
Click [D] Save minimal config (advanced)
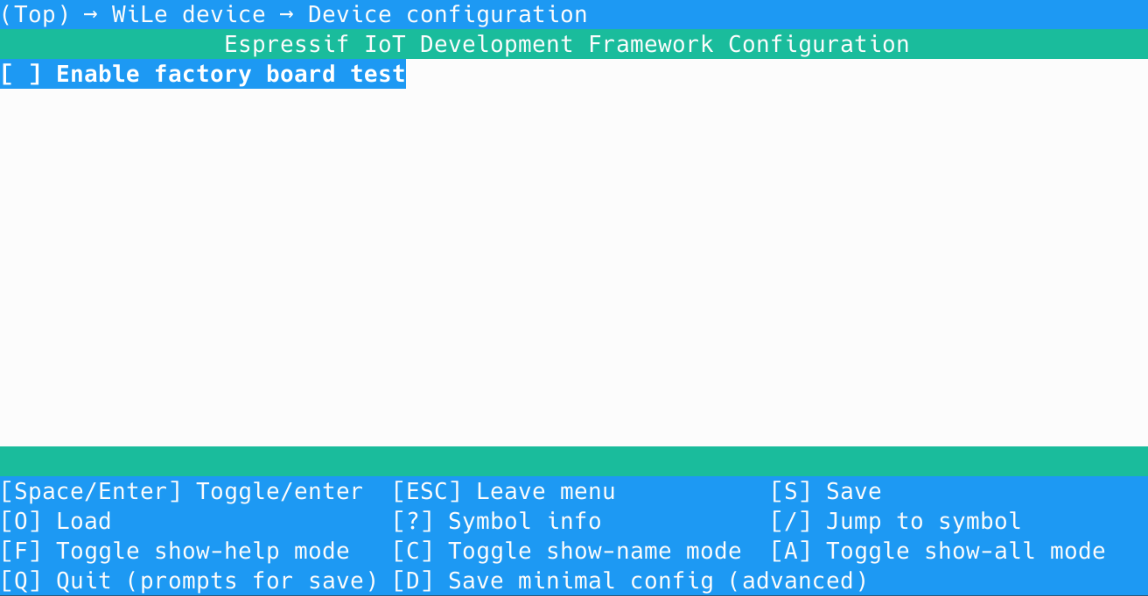(x=629, y=581)
